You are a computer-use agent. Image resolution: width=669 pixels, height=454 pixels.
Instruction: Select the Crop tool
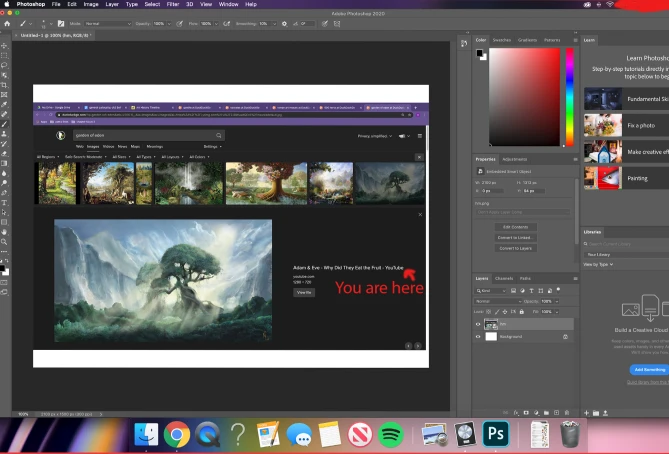click(4, 85)
